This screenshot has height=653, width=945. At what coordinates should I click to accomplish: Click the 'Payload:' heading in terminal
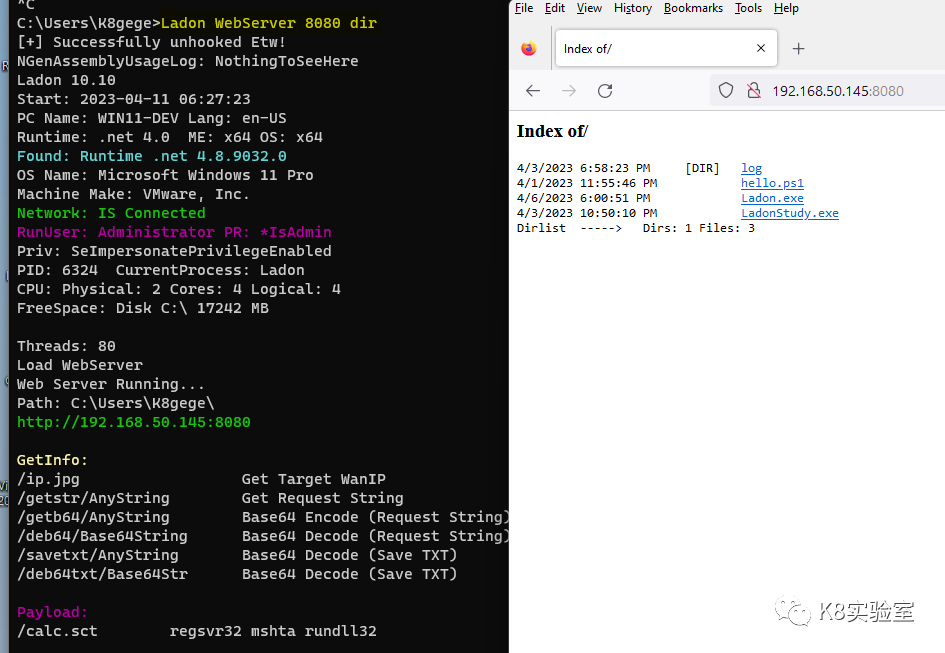click(x=52, y=612)
